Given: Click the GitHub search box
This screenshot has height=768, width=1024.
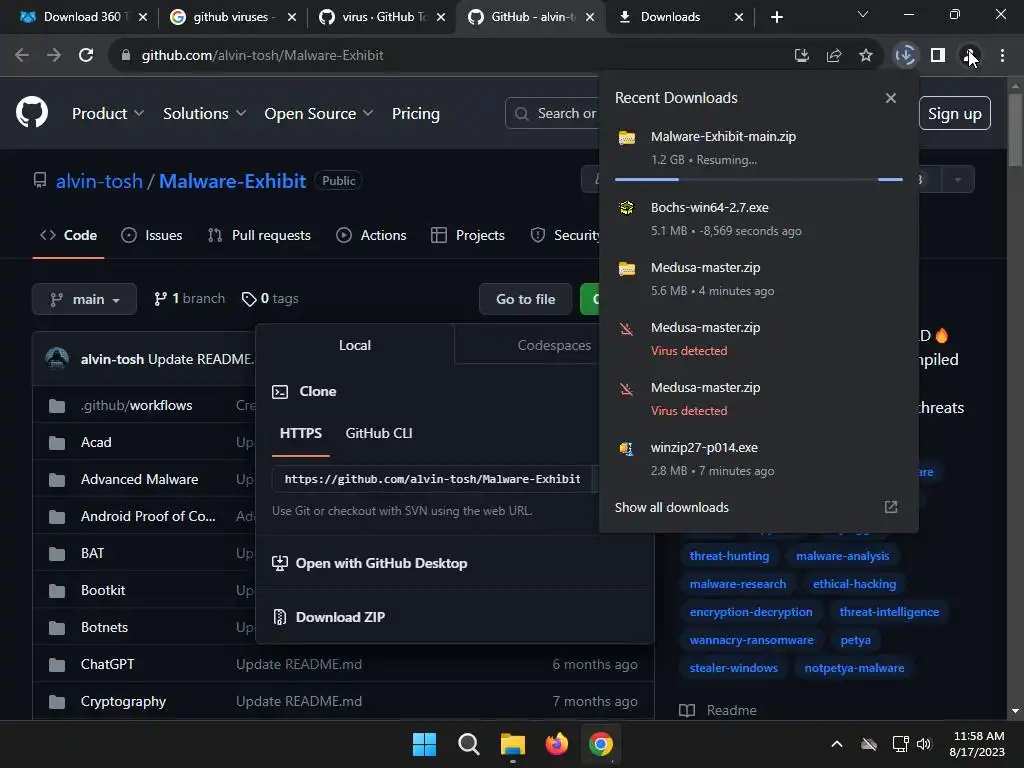Looking at the screenshot, I should tap(554, 114).
